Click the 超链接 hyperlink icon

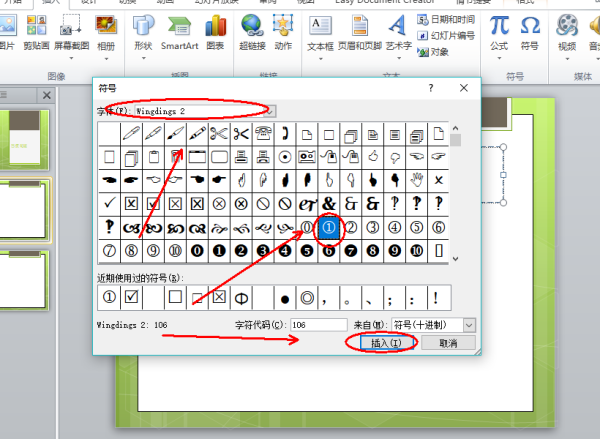pyautogui.click(x=252, y=25)
